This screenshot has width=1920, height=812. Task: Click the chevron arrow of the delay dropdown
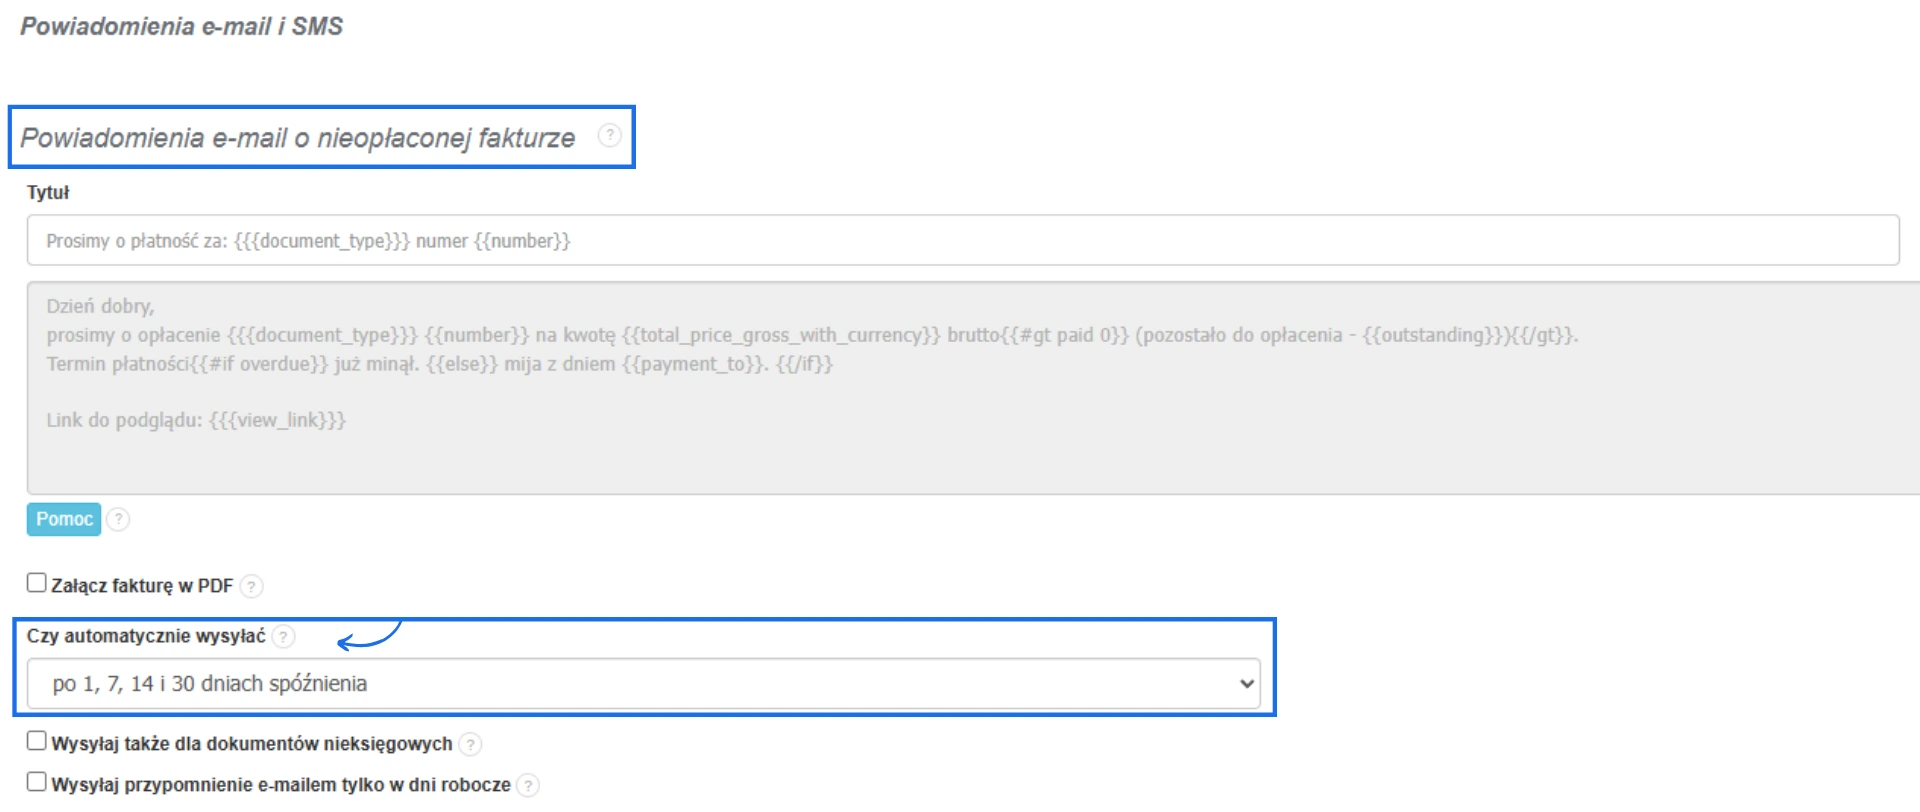(1246, 684)
